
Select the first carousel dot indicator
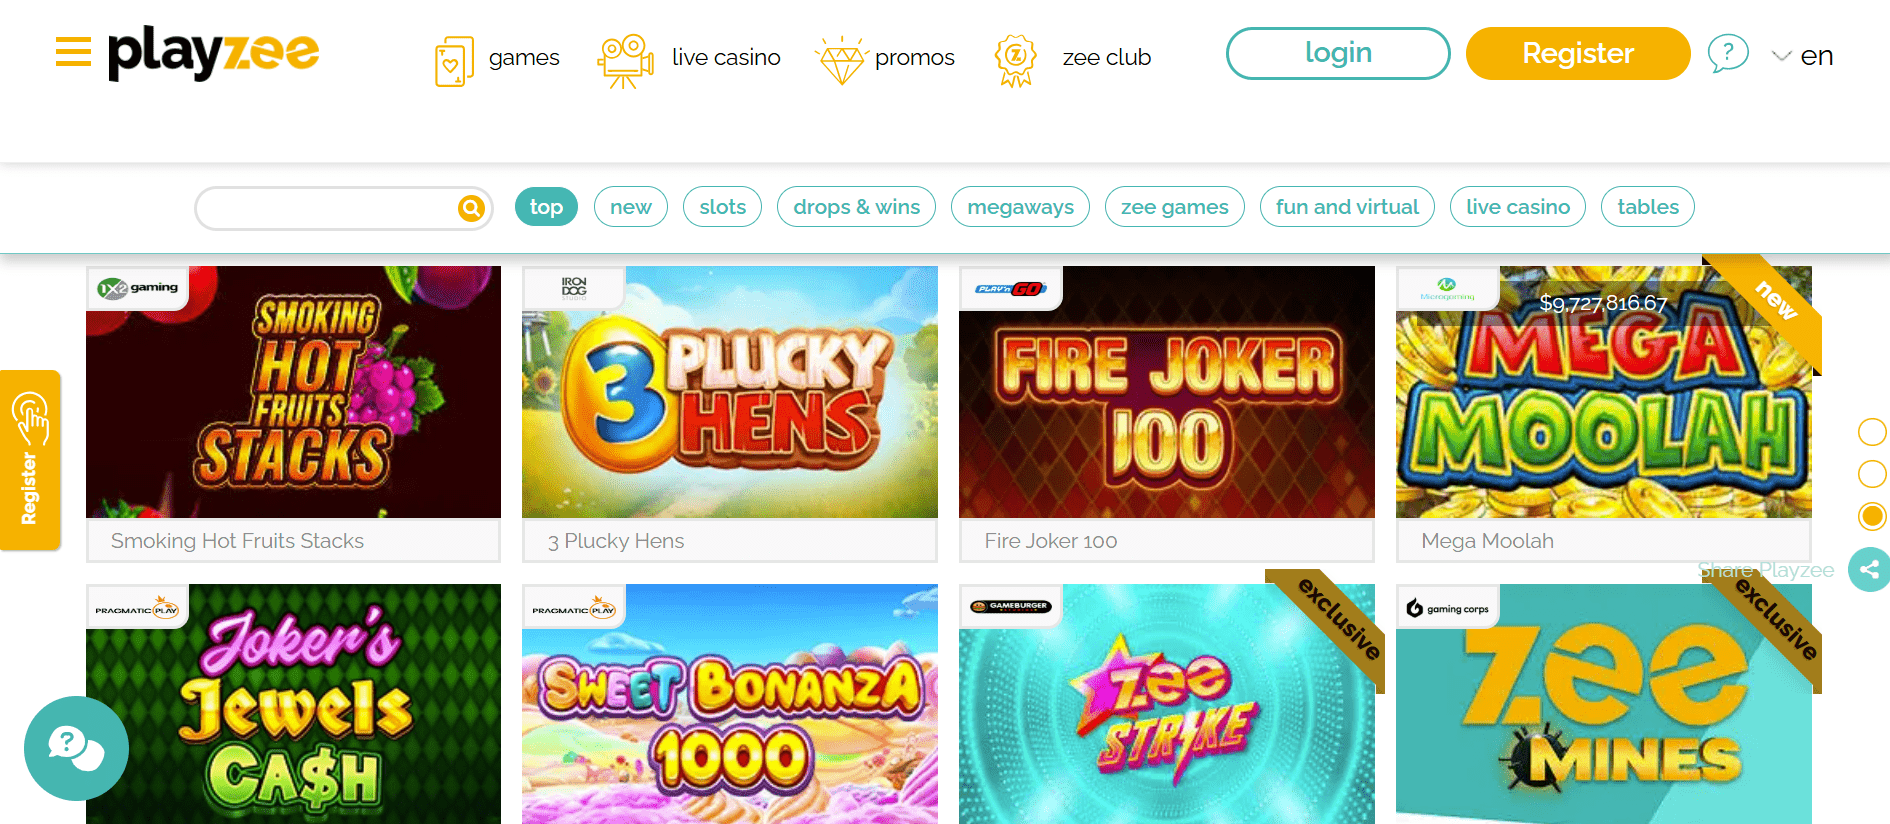pos(1872,432)
